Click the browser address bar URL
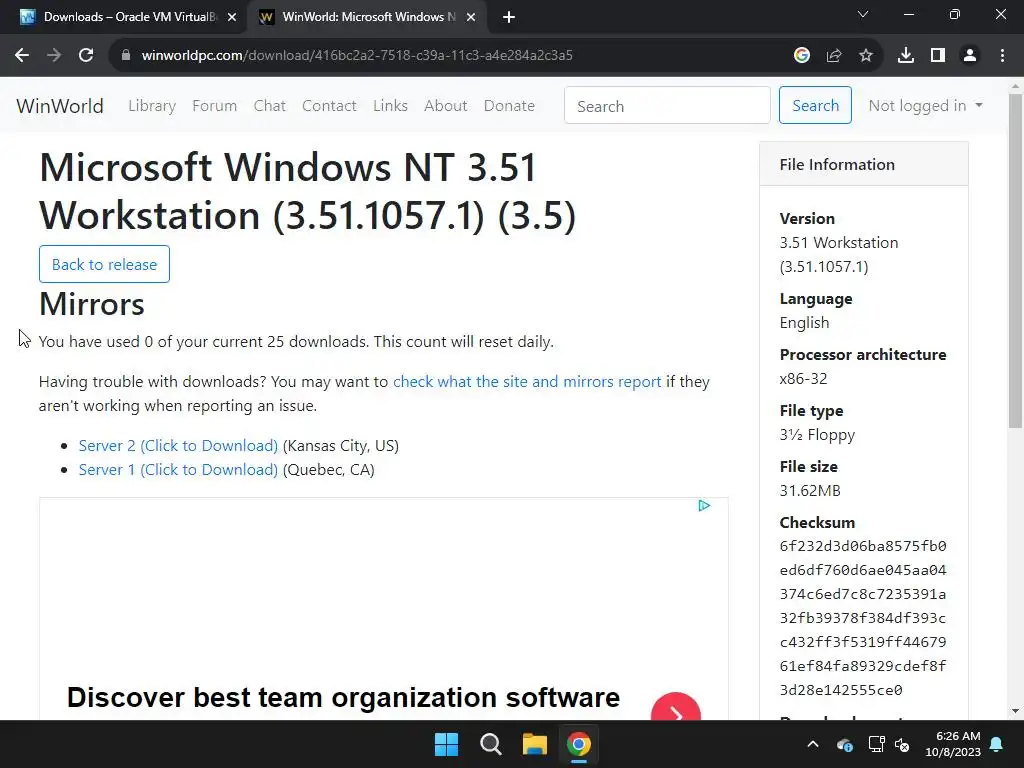This screenshot has width=1024, height=768. [x=357, y=56]
